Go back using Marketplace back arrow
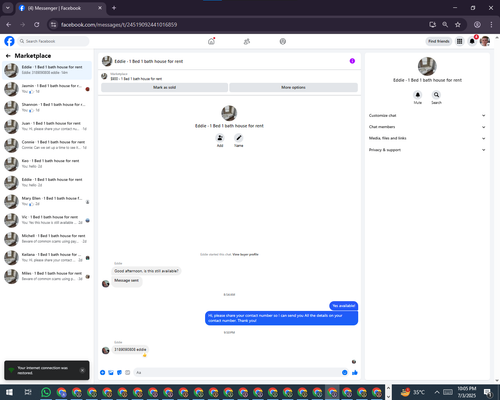 [x=8, y=56]
